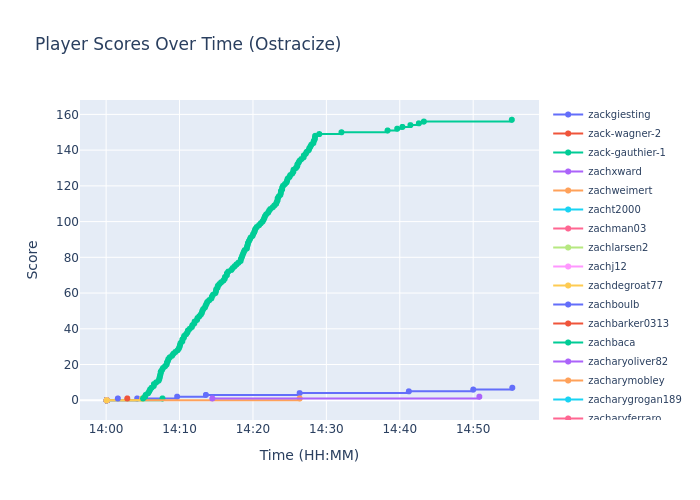Hide zacharymobley series from chart

coord(625,381)
